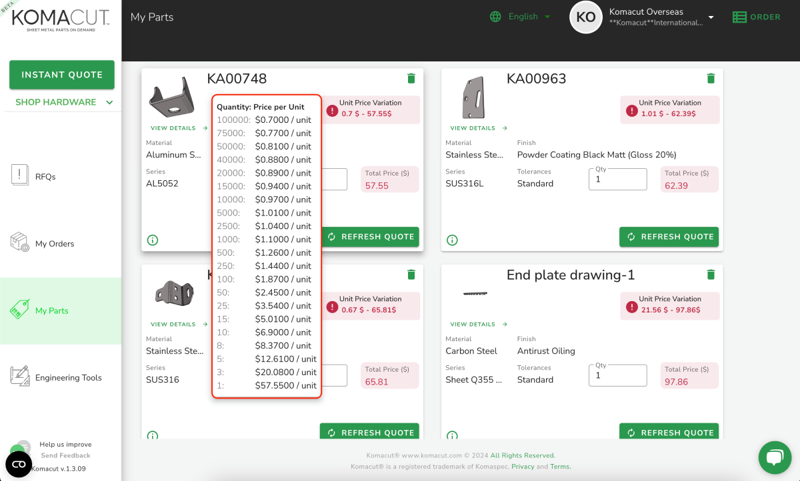Click the Engineering Tools drafting icon

(x=19, y=376)
